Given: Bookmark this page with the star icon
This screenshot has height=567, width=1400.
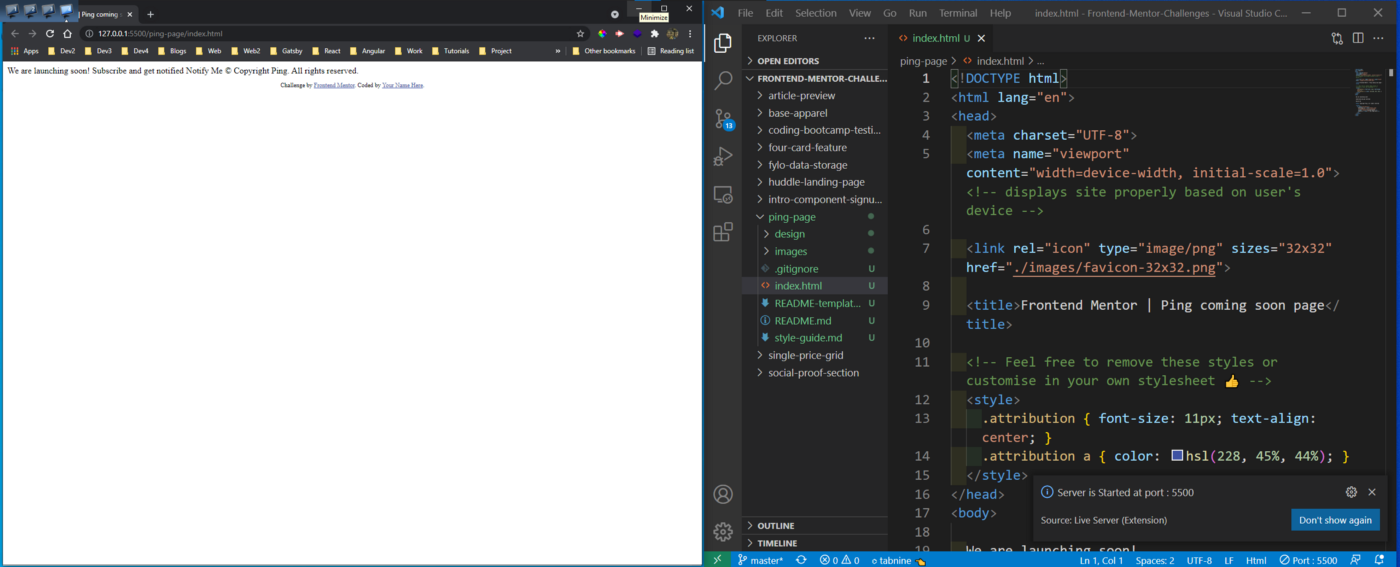Looking at the screenshot, I should click(x=580, y=33).
